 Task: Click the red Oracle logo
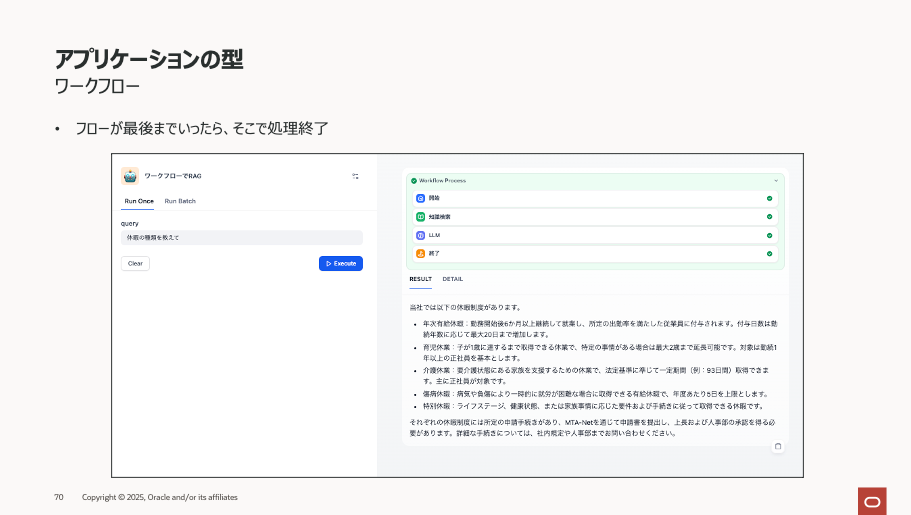[x=872, y=501]
